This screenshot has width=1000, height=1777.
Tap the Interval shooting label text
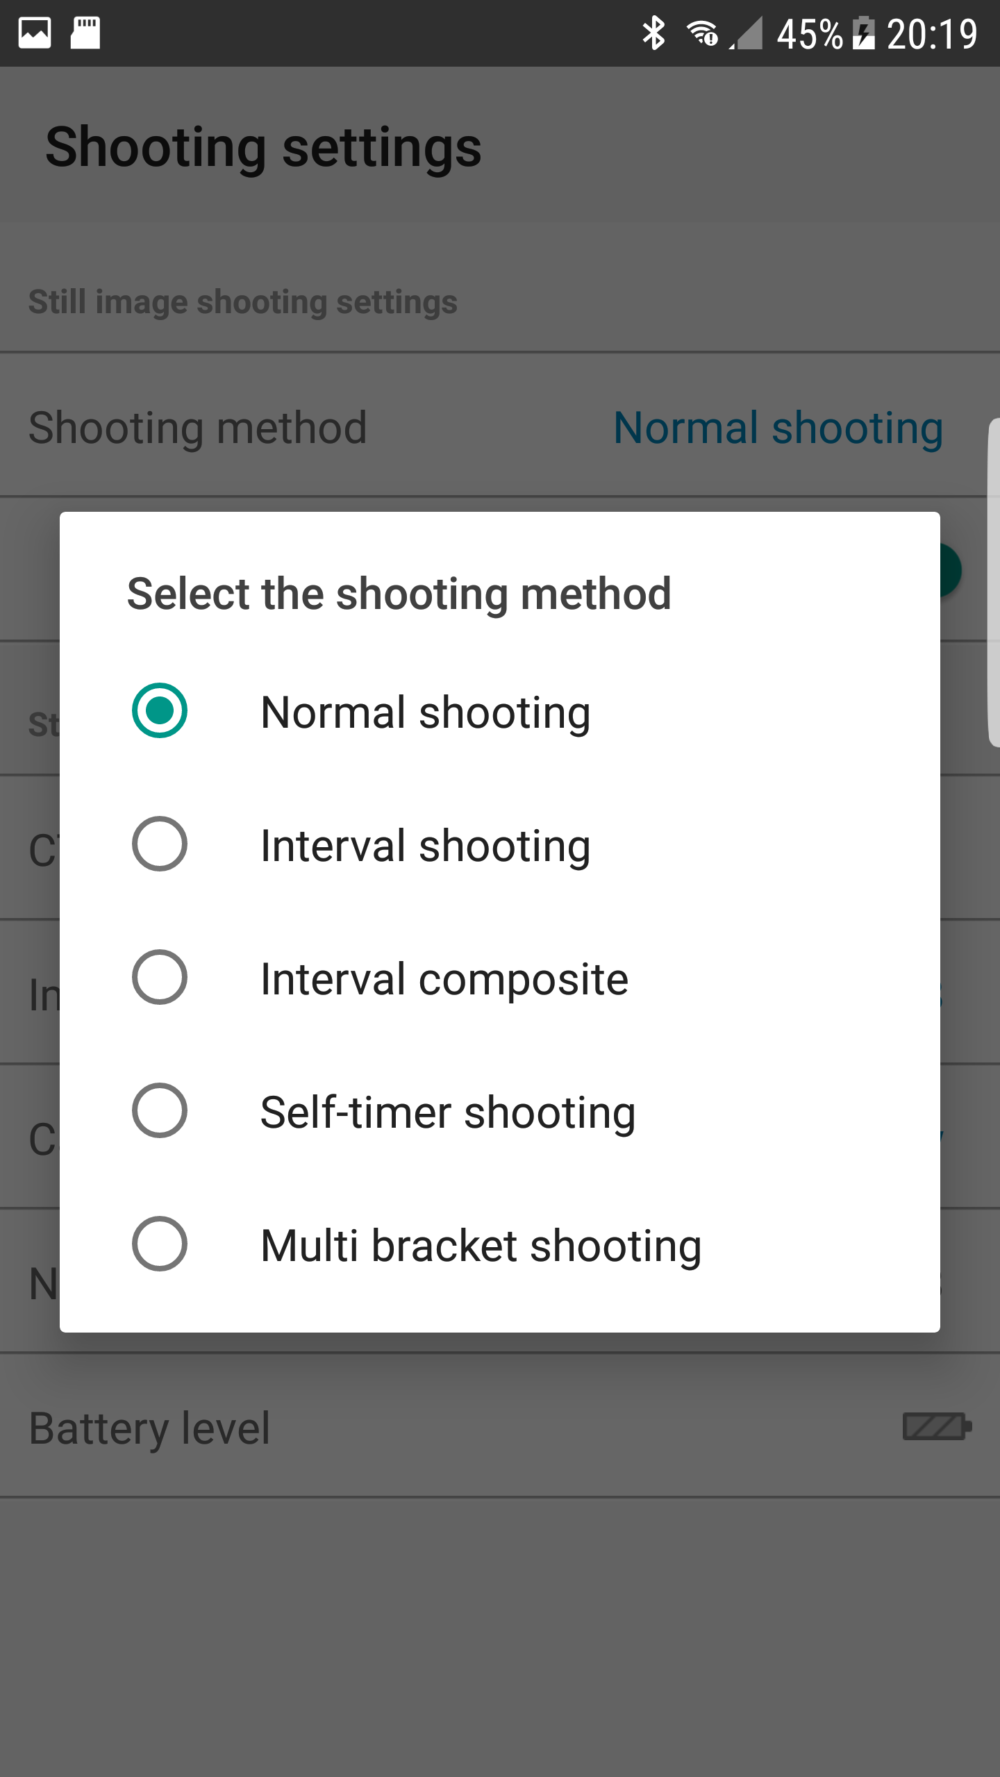[425, 846]
